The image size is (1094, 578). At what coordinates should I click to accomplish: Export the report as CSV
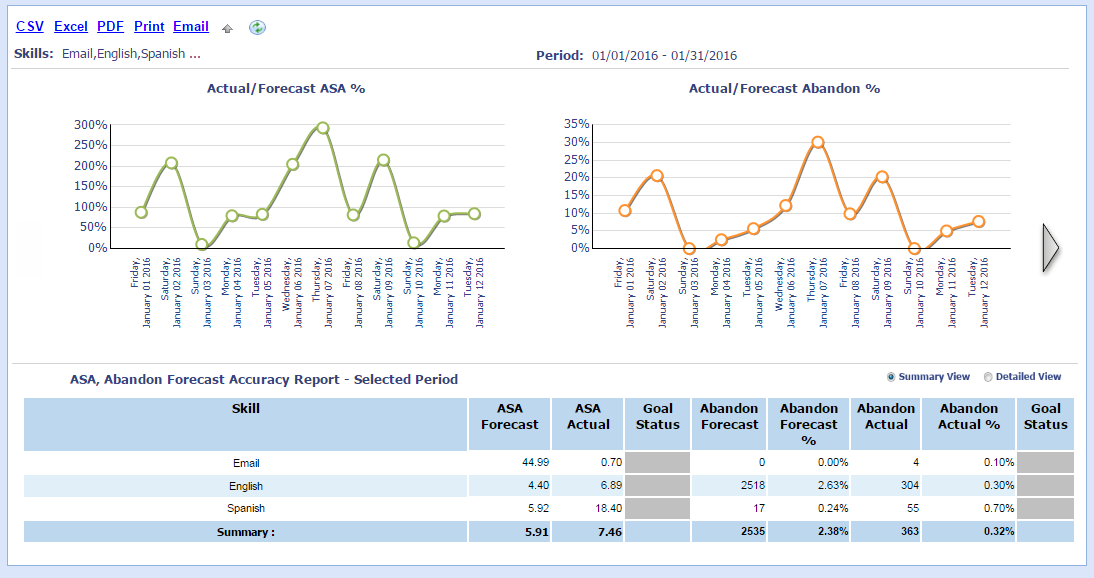click(30, 27)
